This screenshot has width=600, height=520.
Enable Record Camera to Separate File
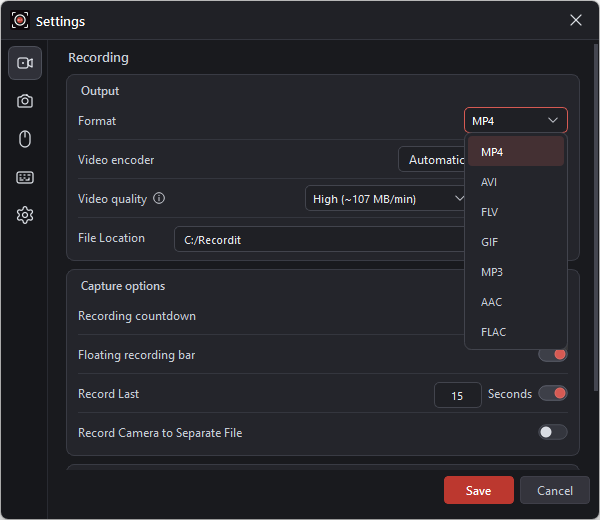[x=553, y=432]
